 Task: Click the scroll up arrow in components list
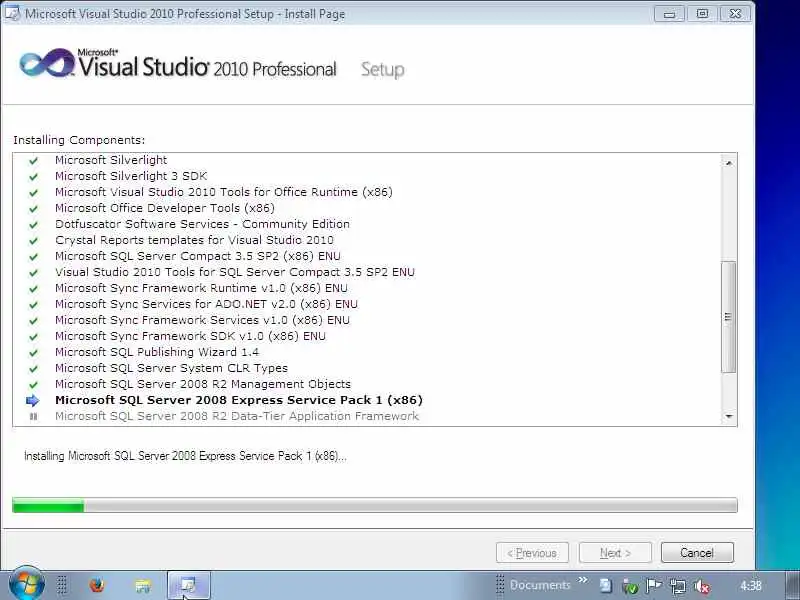click(x=729, y=163)
